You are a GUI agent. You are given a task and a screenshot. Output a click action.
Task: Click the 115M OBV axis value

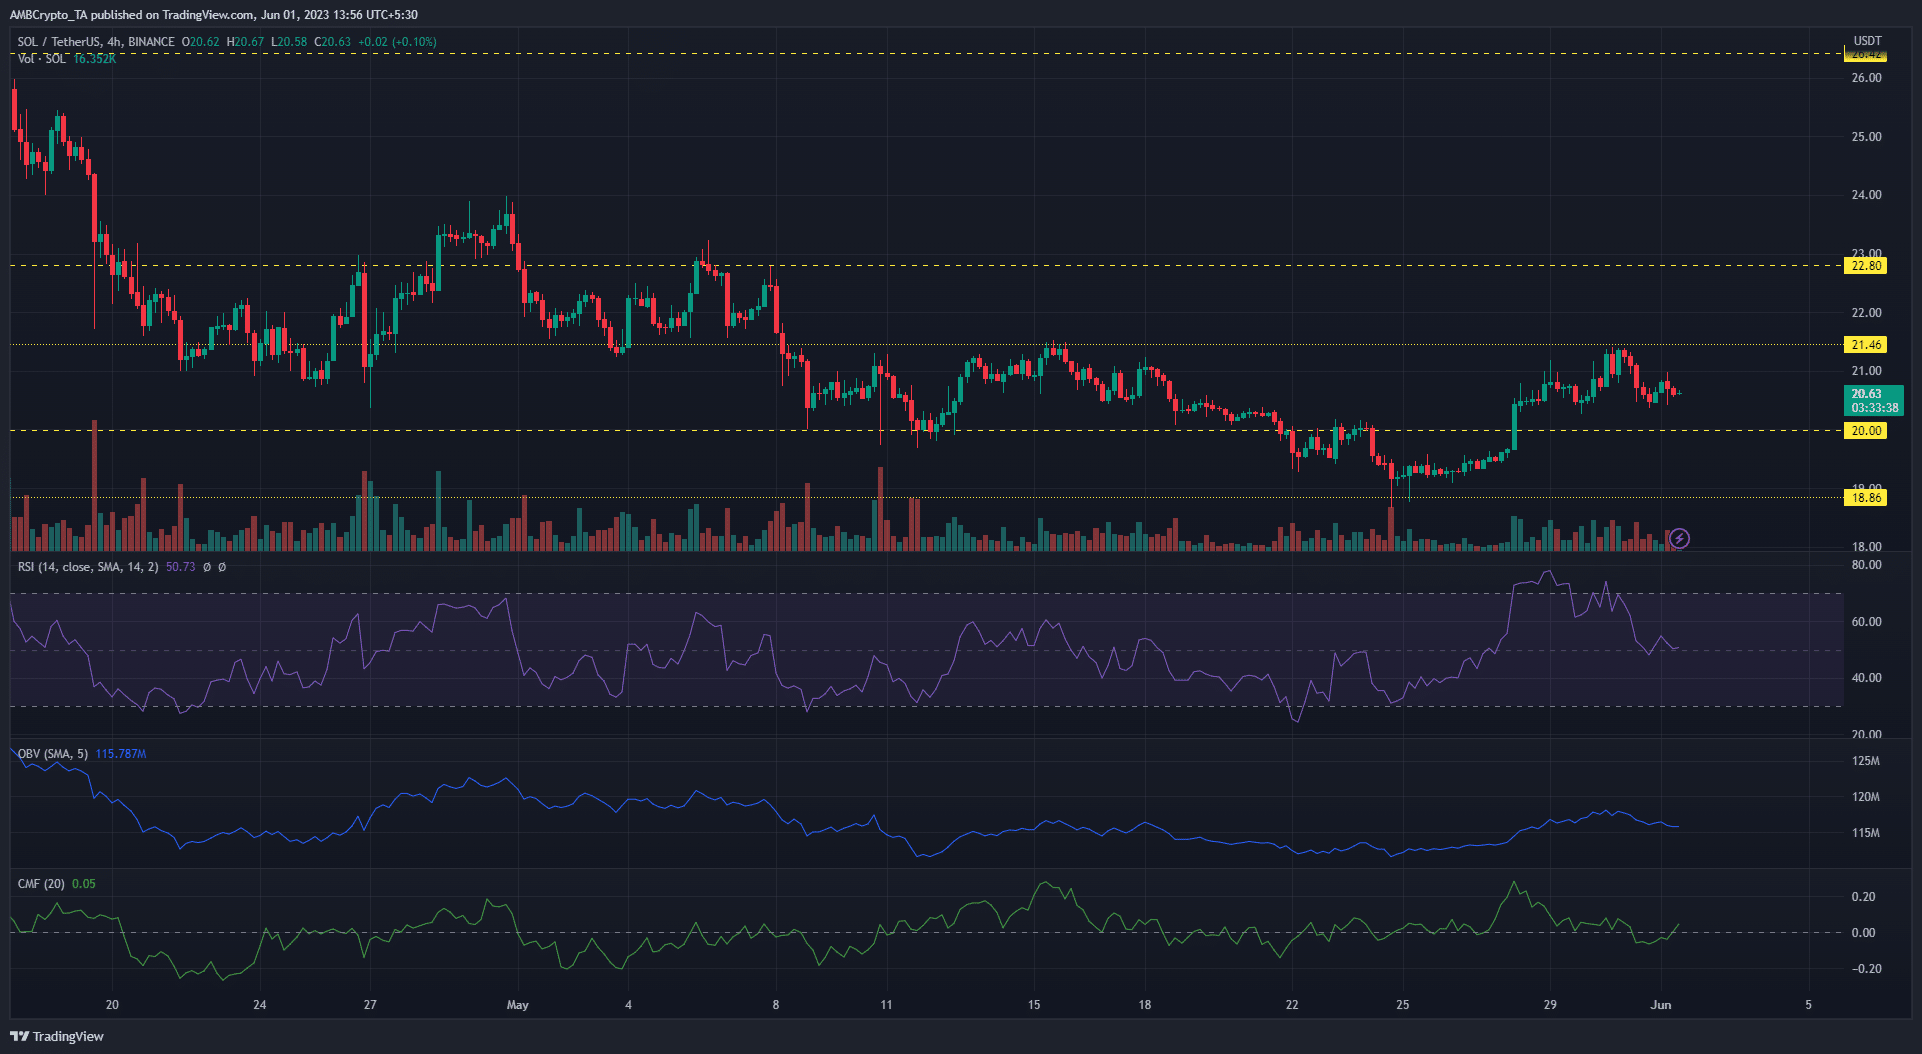1866,833
